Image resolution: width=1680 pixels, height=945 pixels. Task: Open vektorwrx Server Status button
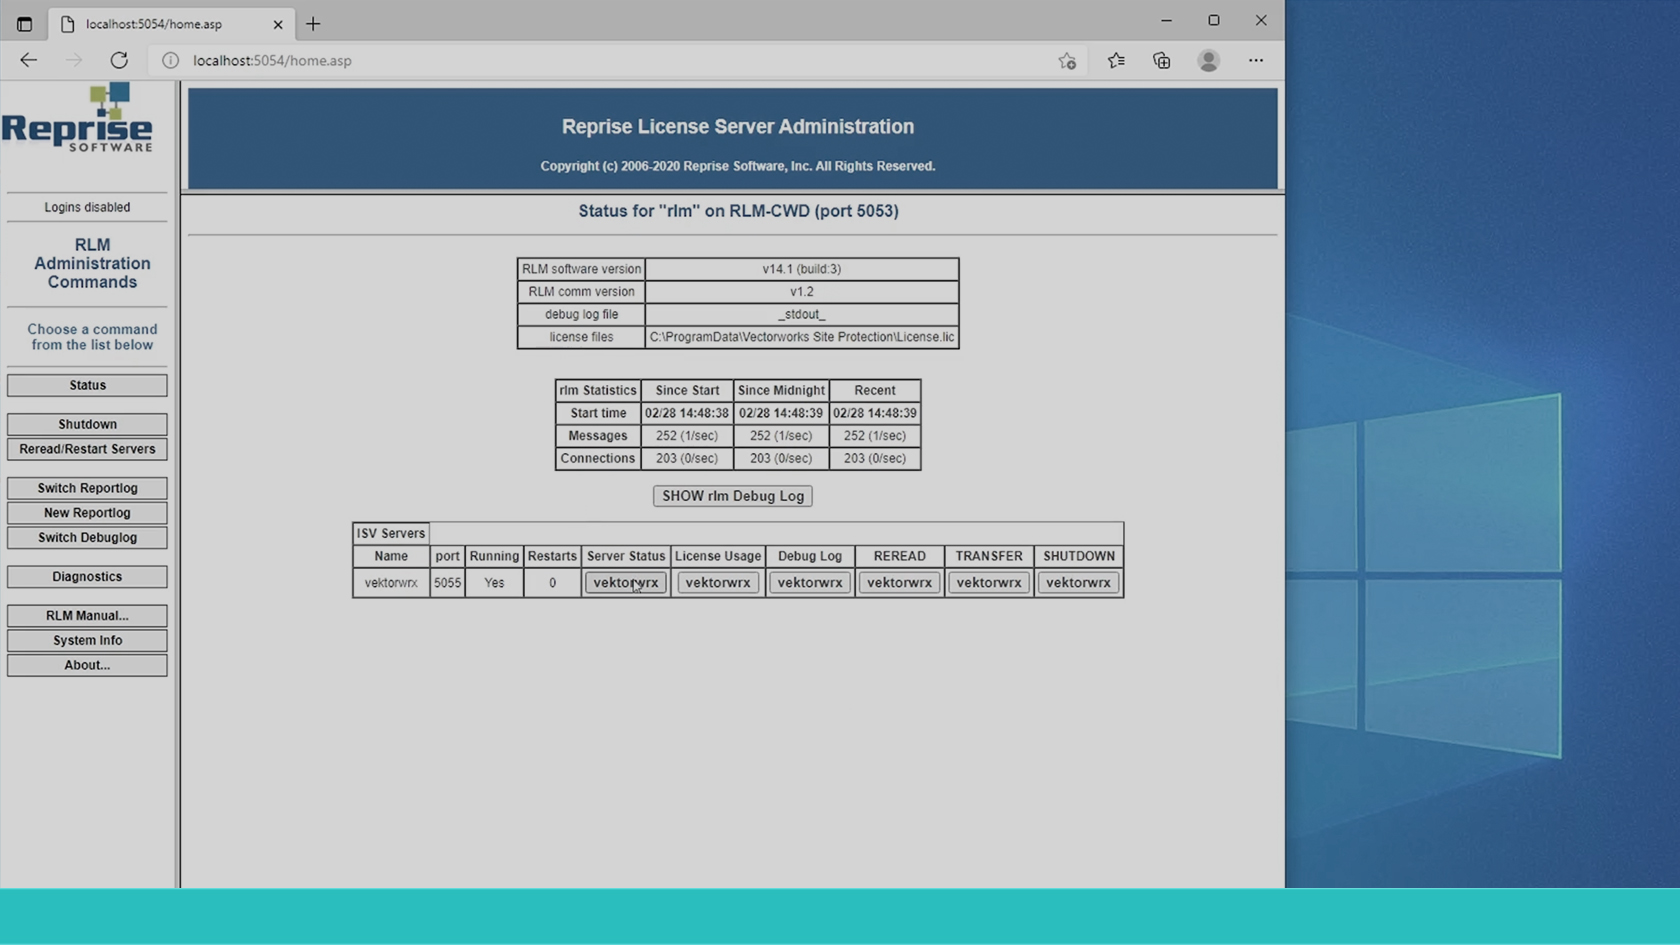[626, 582]
